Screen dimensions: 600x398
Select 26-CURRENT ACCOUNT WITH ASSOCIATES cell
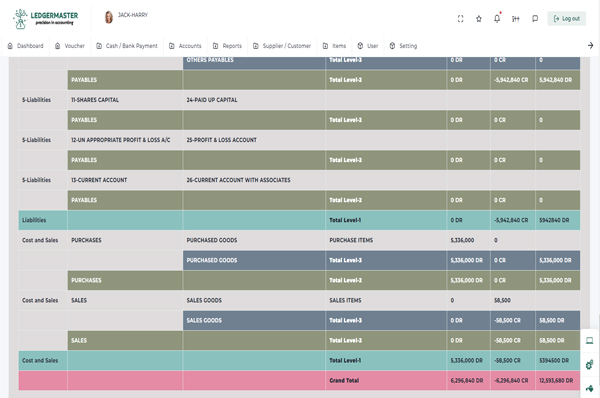coord(254,180)
